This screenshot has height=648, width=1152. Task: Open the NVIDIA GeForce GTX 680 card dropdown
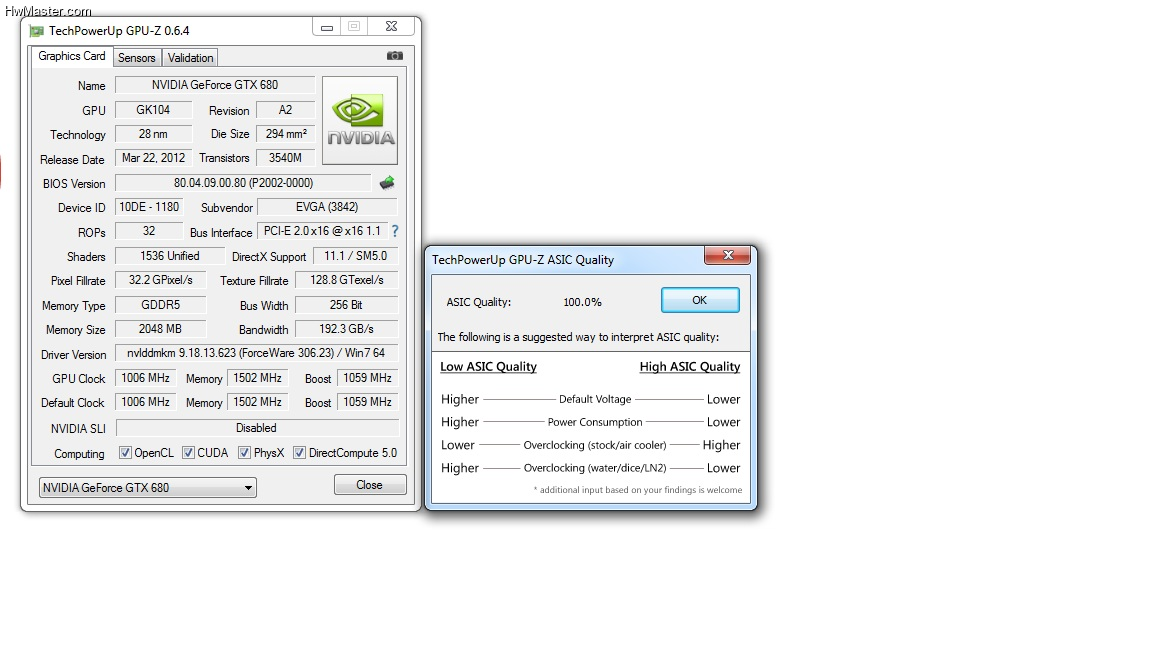click(148, 487)
